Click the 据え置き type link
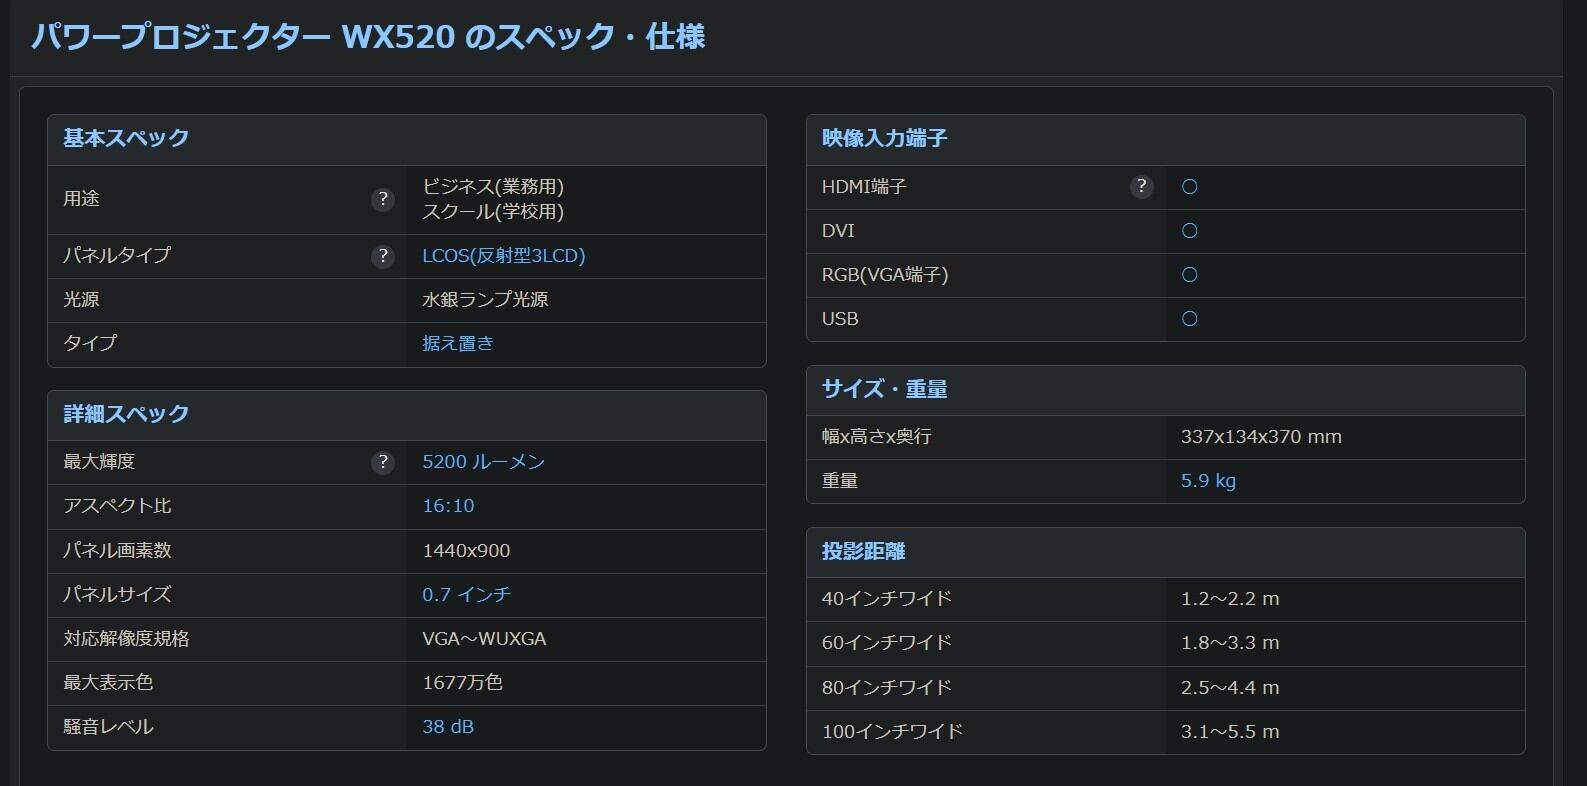The height and width of the screenshot is (786, 1587). [x=458, y=344]
